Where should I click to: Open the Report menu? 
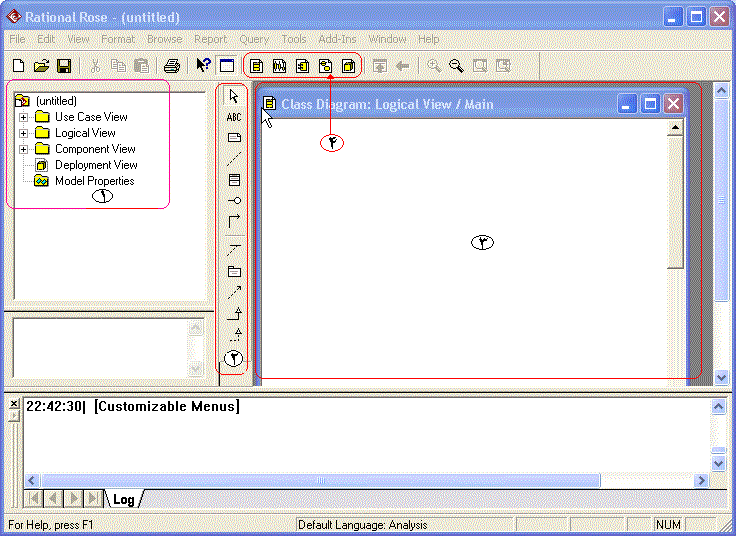click(x=210, y=39)
